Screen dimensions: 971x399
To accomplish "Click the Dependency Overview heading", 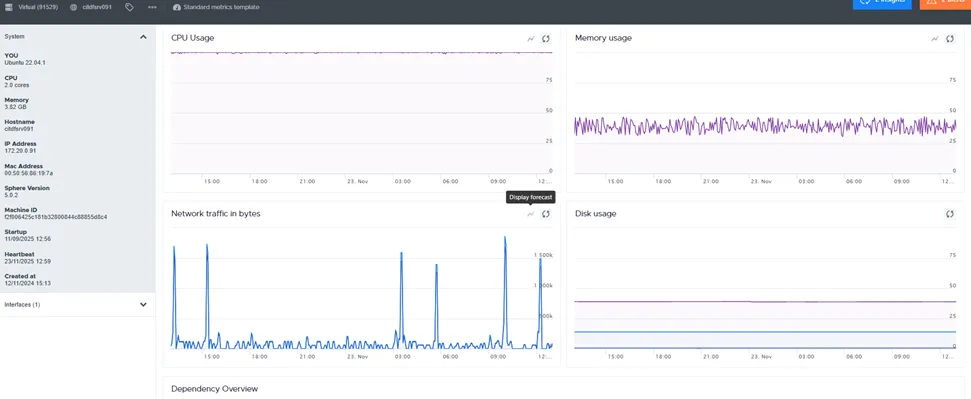I will (x=214, y=388).
